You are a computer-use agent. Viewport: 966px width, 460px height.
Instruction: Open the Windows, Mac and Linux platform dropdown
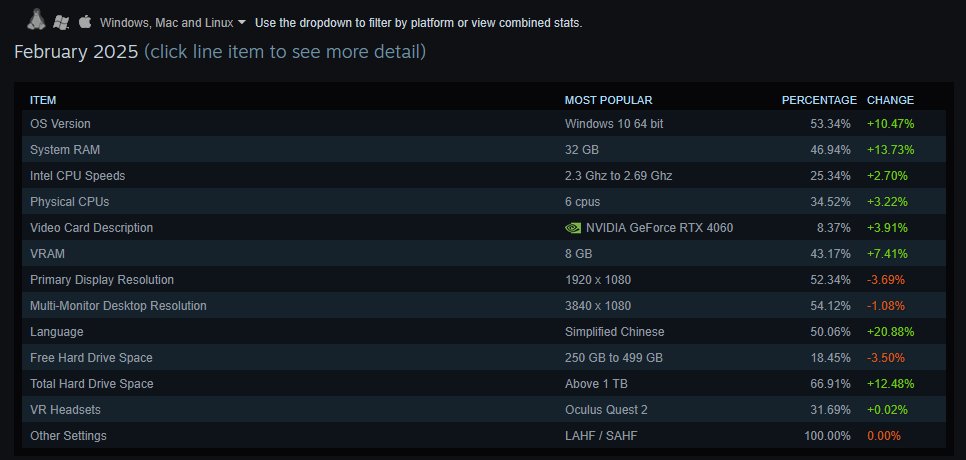click(172, 23)
